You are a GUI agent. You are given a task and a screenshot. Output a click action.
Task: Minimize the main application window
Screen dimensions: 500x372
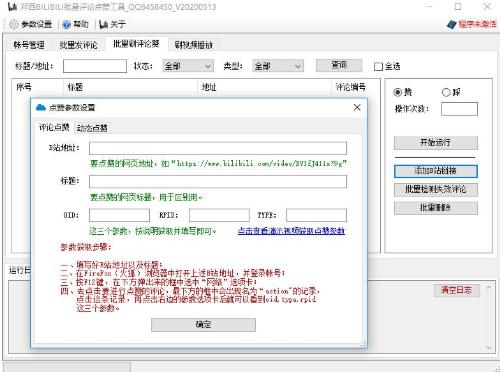(429, 7)
